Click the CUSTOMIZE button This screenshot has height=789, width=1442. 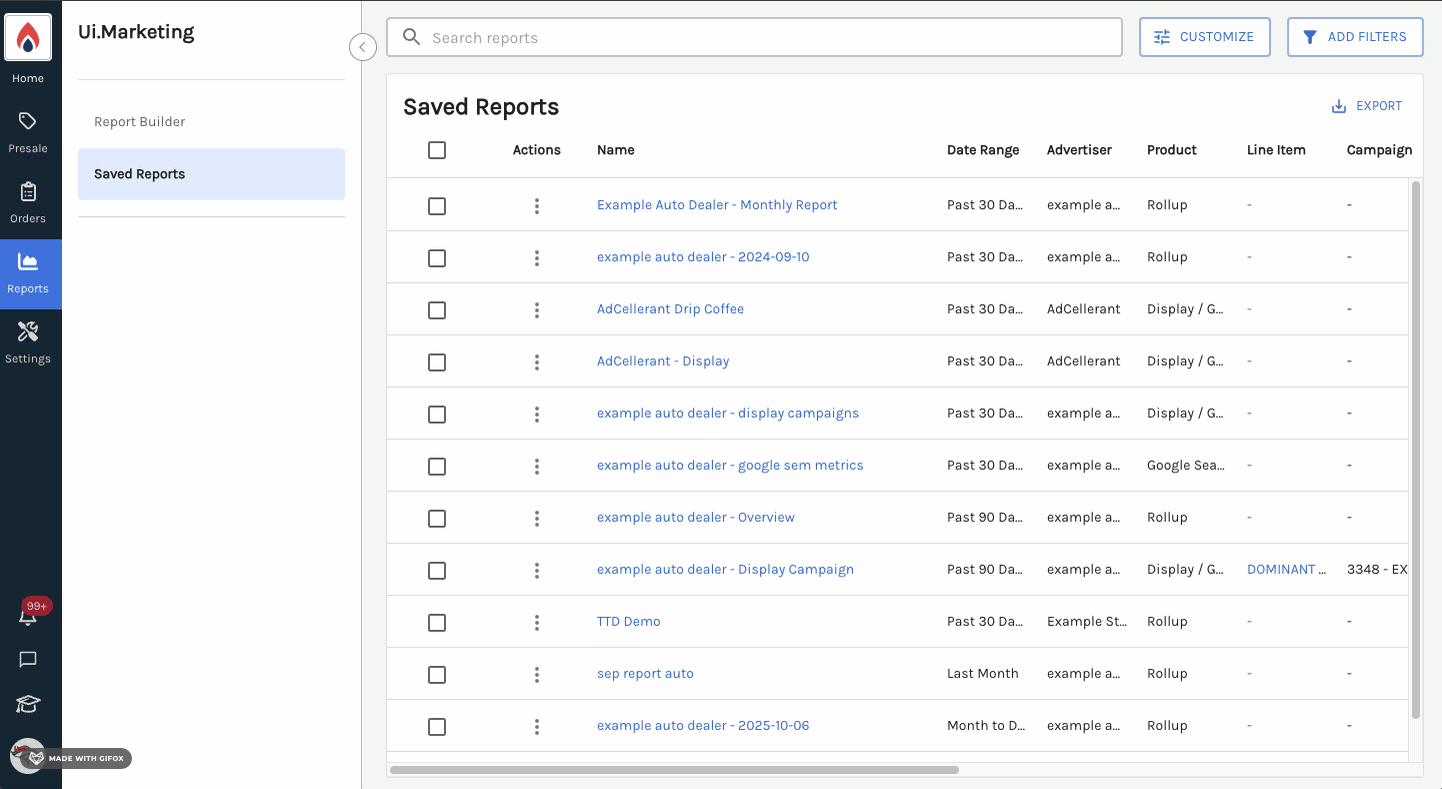coord(1204,36)
